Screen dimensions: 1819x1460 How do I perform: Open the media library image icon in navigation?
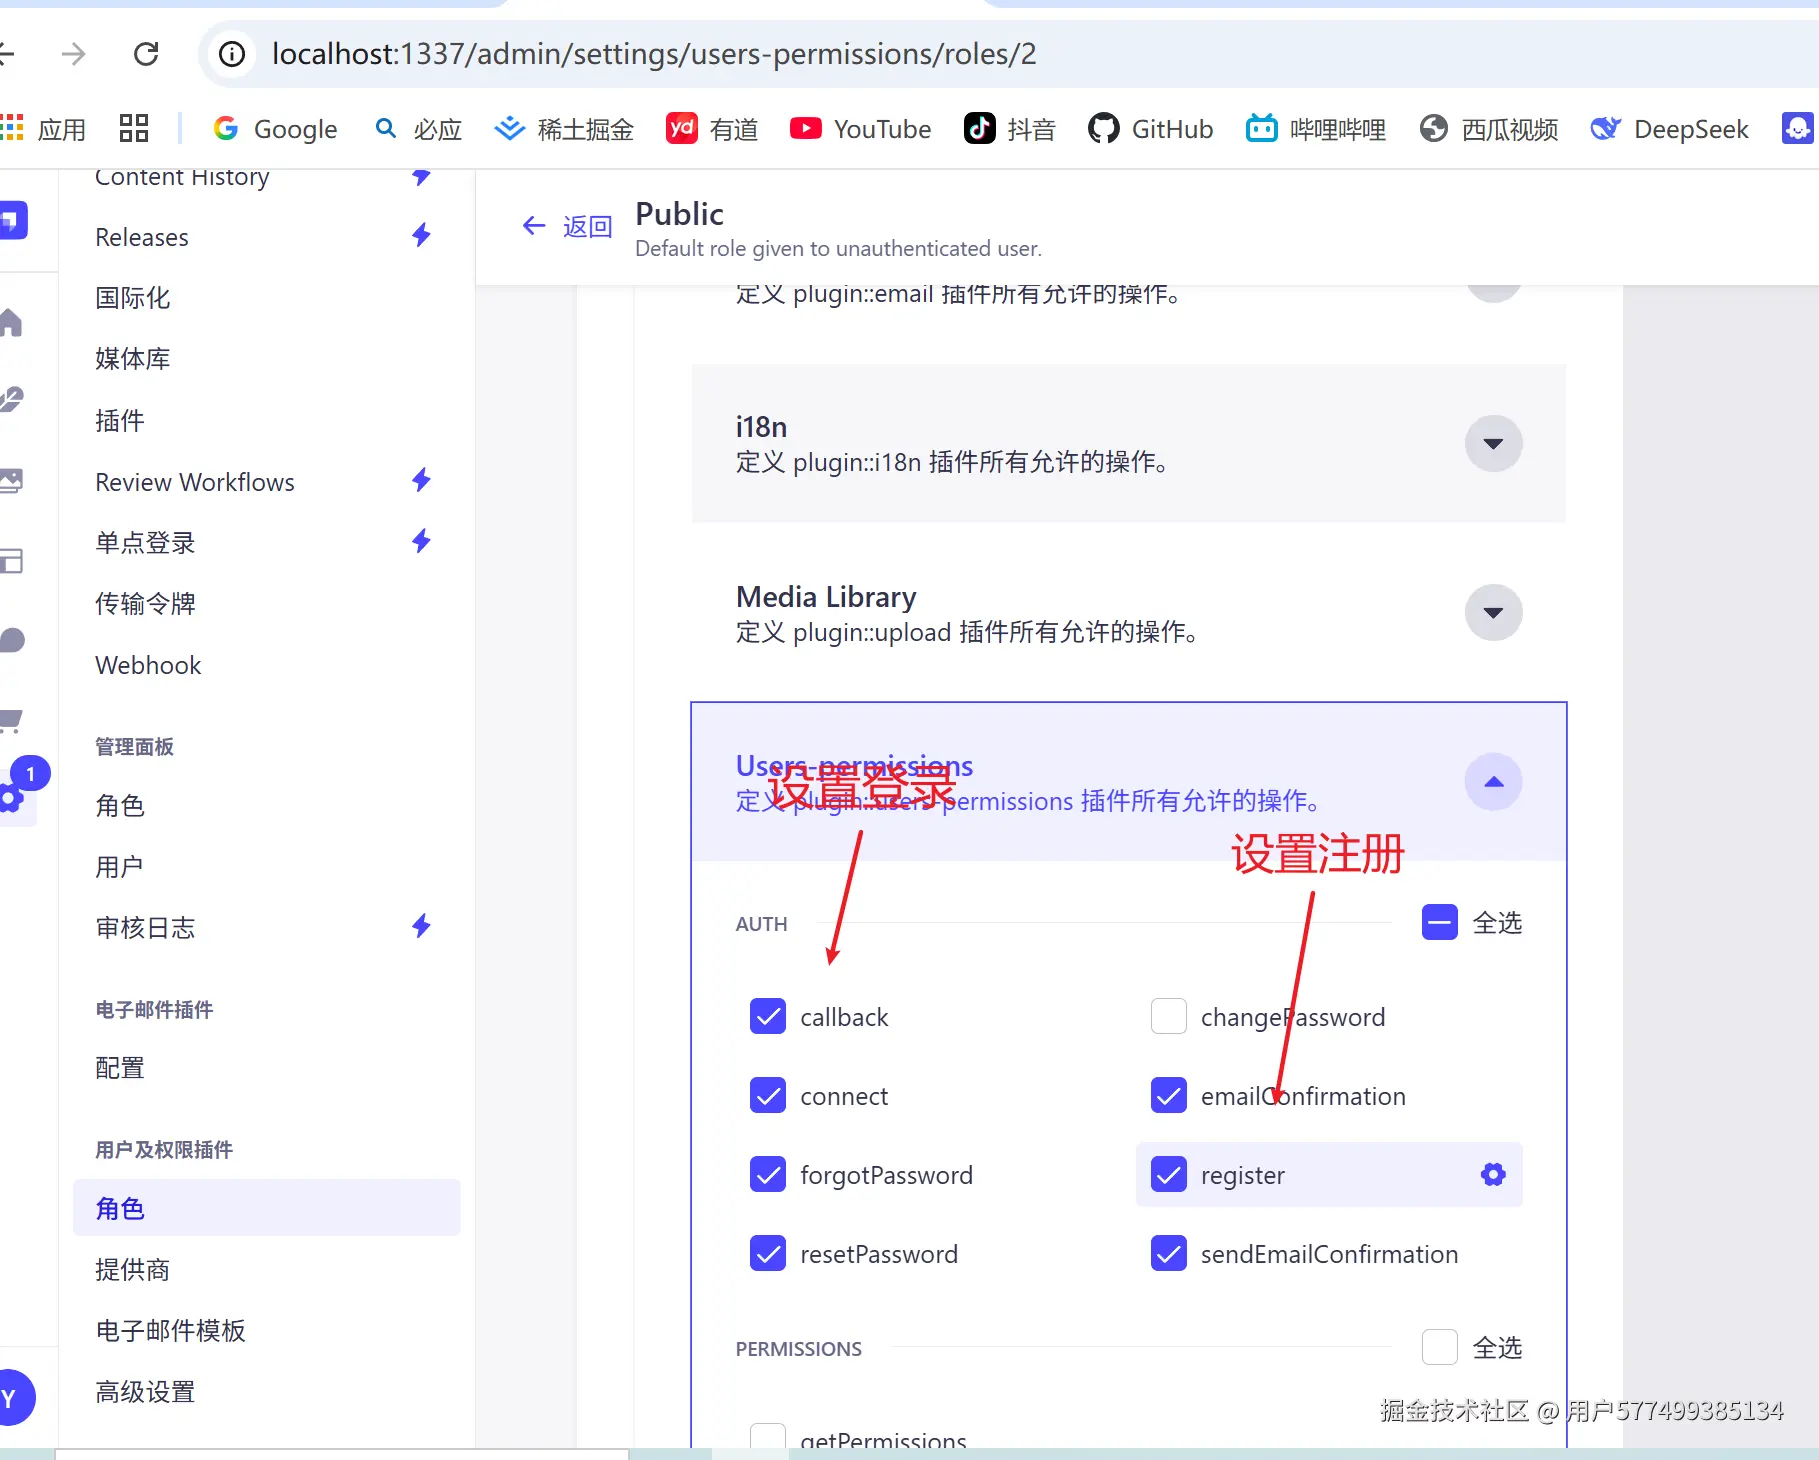point(11,481)
